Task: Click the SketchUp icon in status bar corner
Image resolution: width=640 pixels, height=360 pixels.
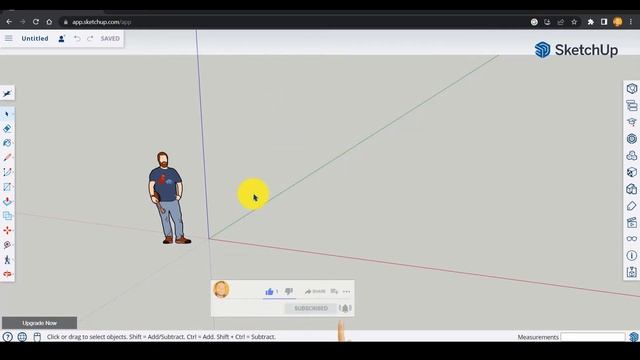Action: [633, 337]
